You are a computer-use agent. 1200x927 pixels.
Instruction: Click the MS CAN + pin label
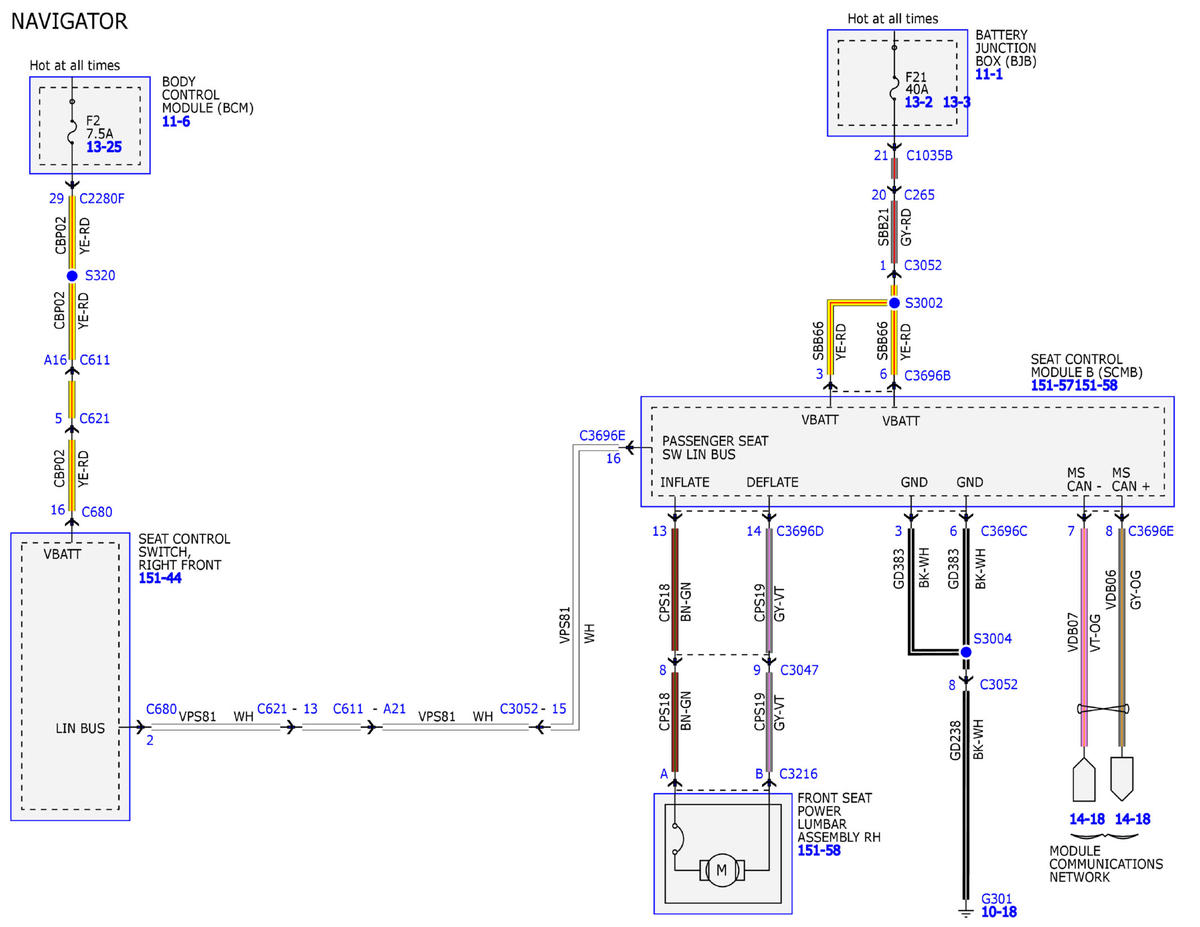click(1131, 478)
